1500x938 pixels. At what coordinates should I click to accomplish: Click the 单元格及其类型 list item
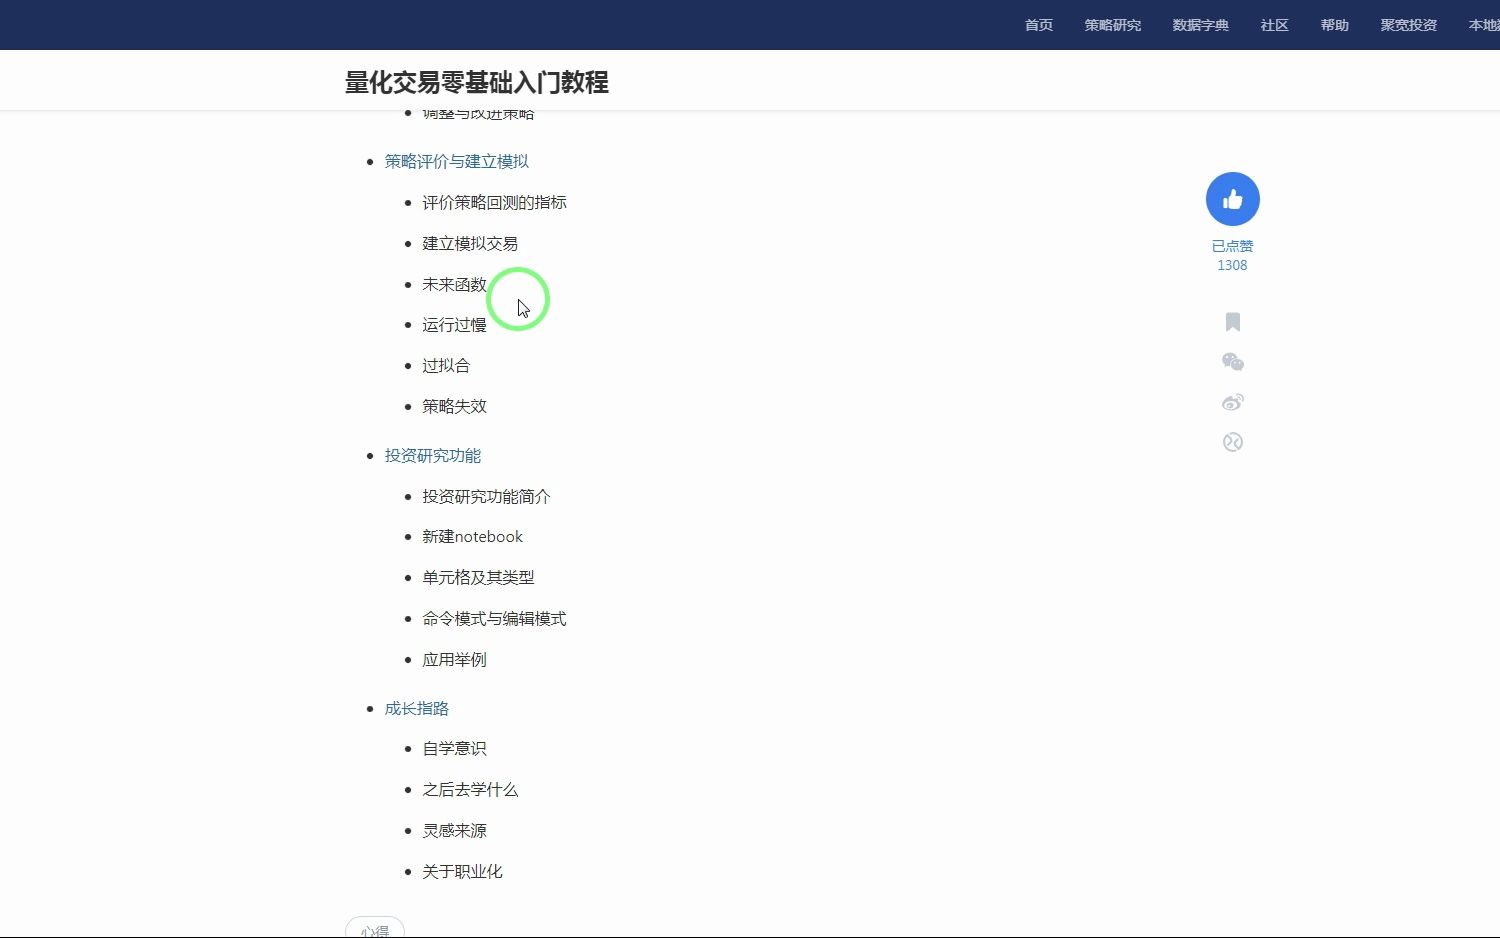[478, 577]
